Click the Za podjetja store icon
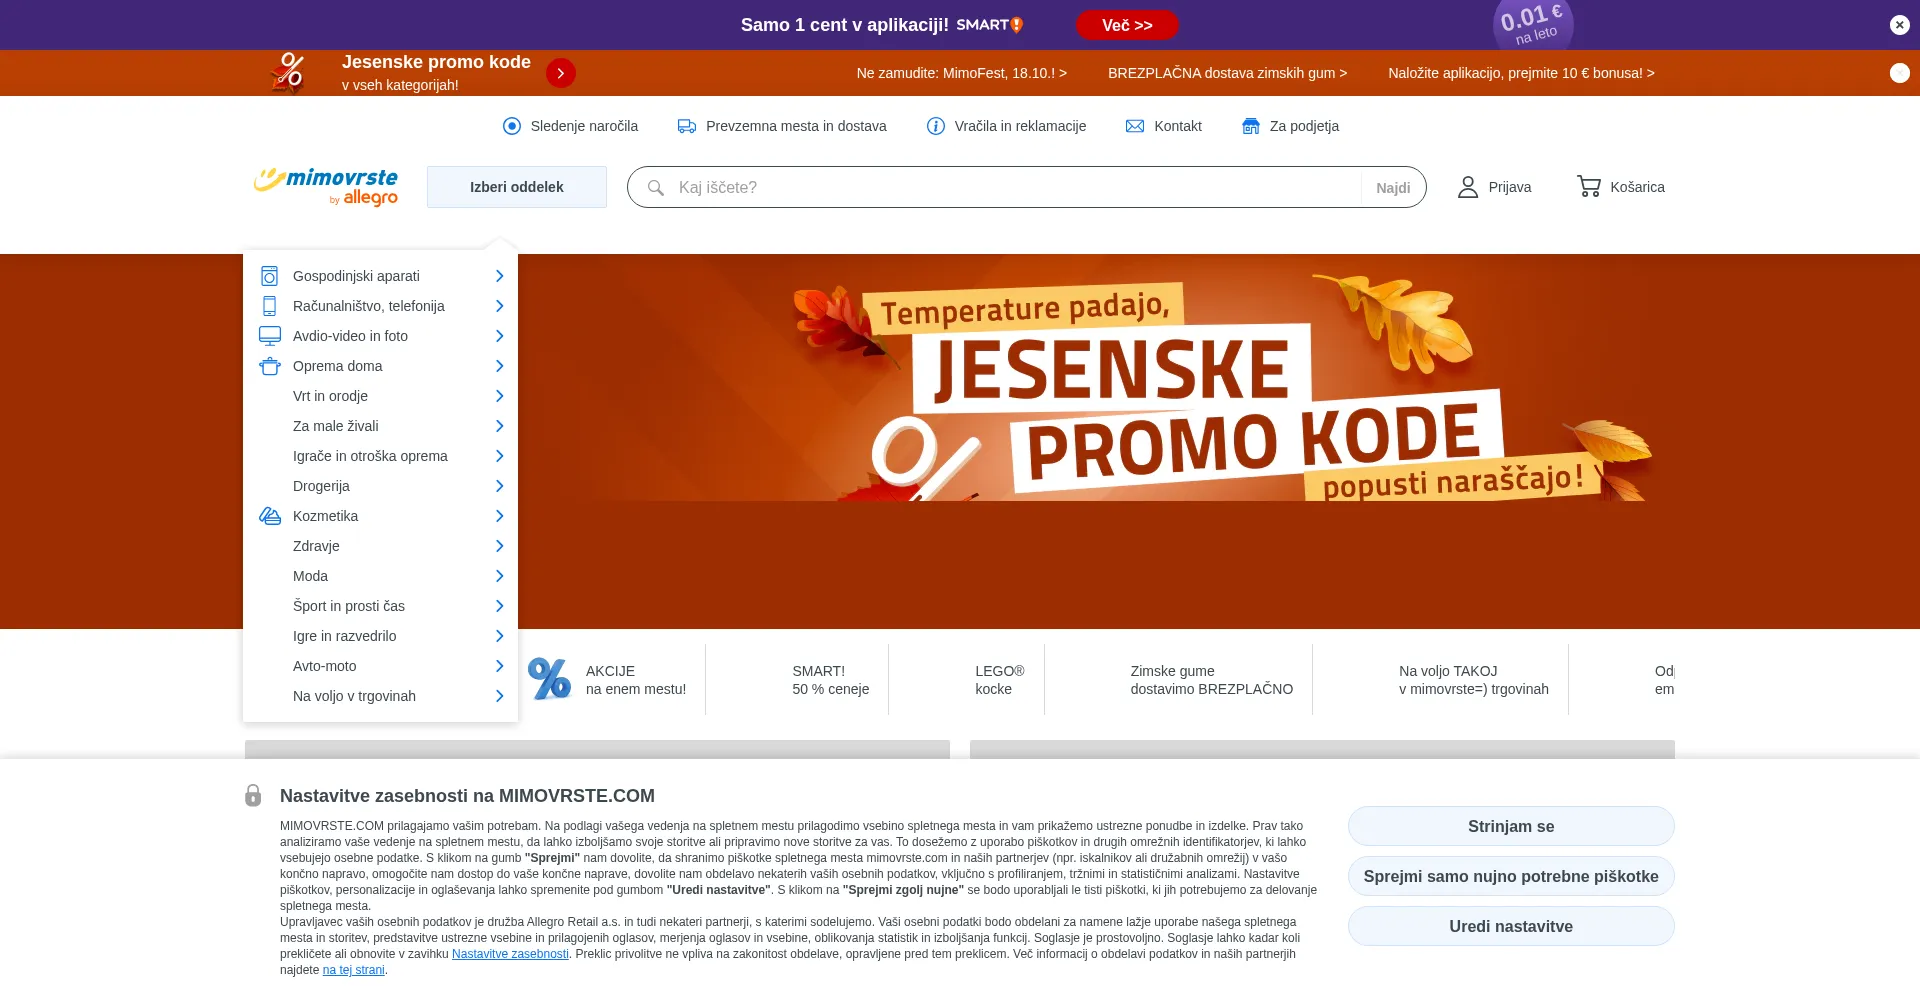Image resolution: width=1920 pixels, height=993 pixels. (1251, 126)
